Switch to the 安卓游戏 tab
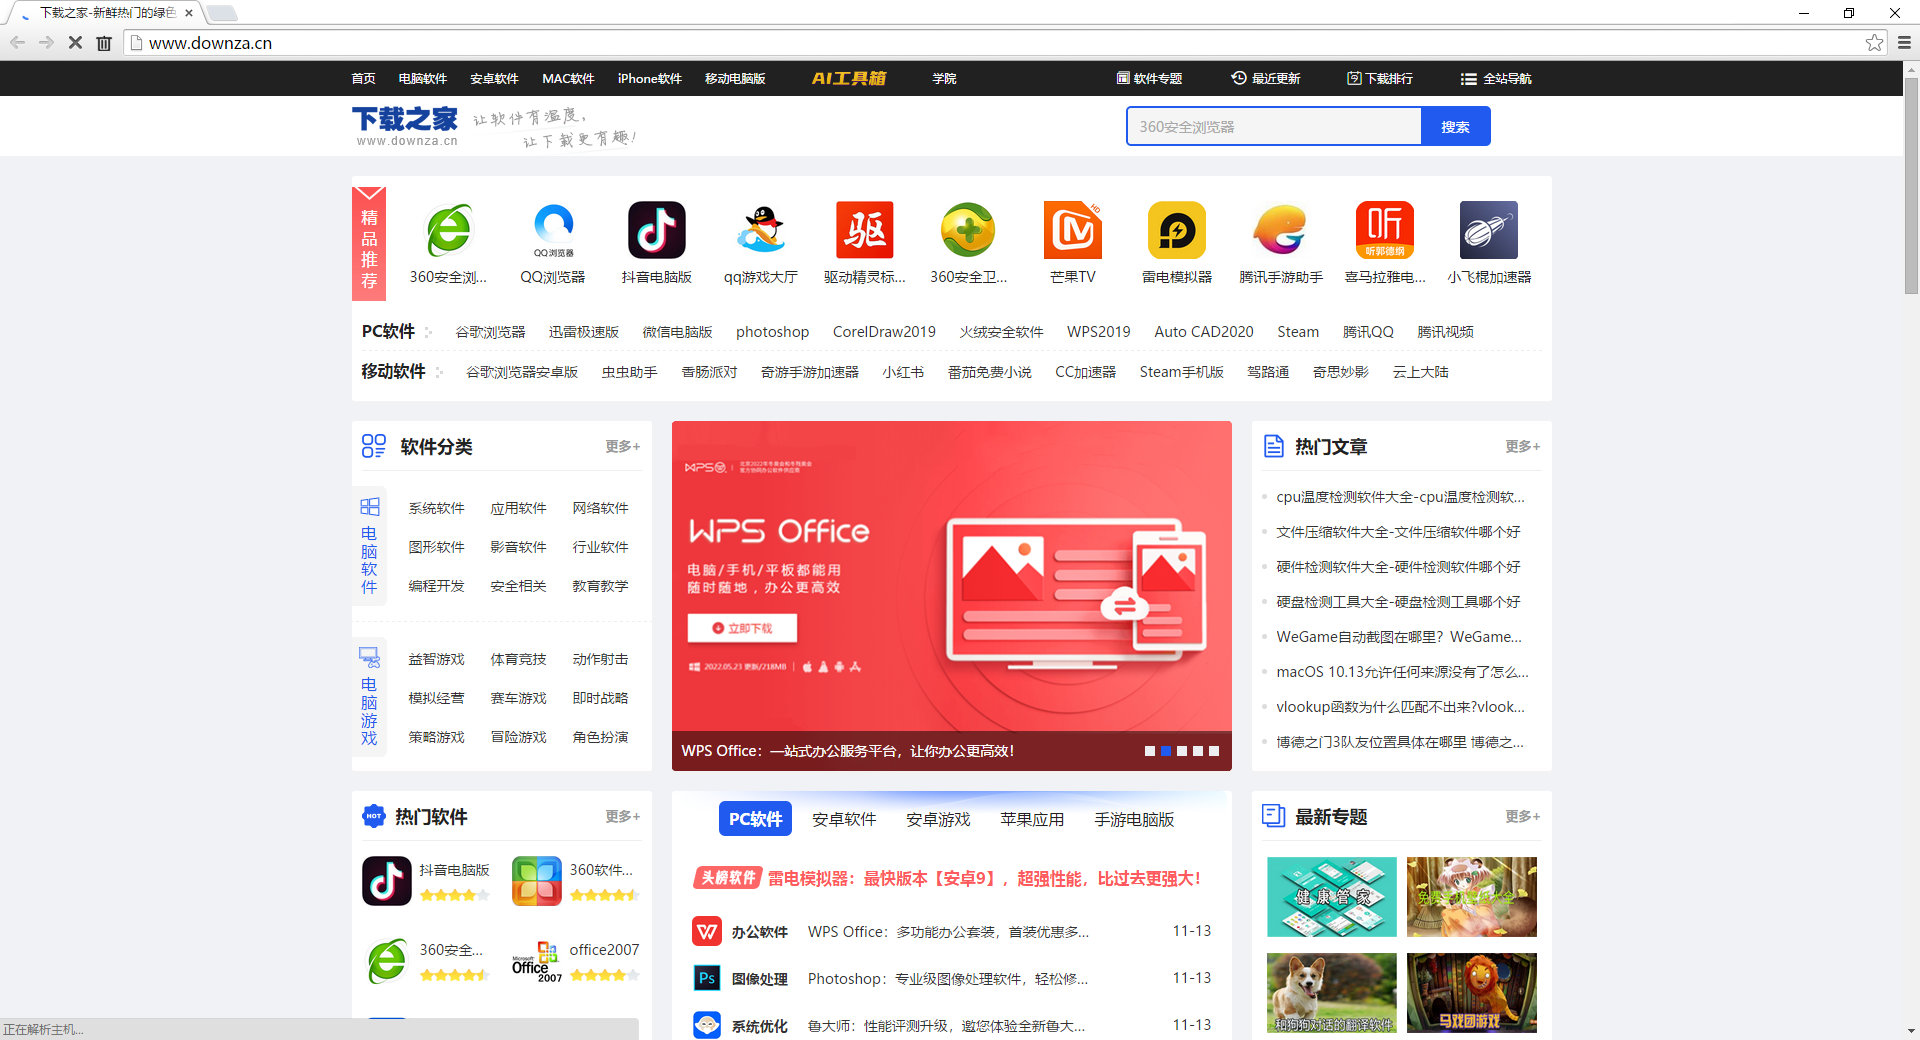1920x1040 pixels. pyautogui.click(x=938, y=819)
